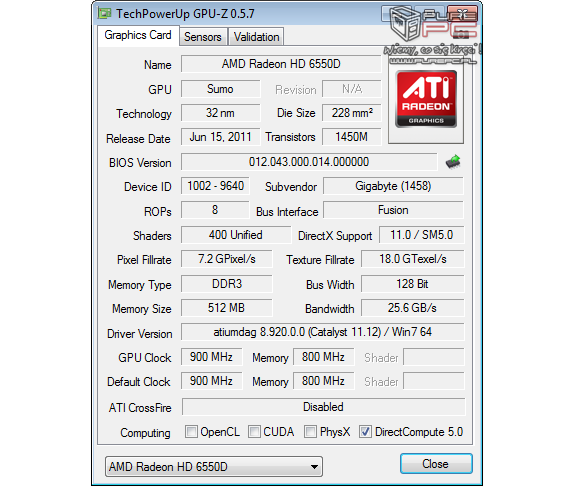
Task: Click the Name field showing AMD Radeon HD 6550D
Action: click(281, 64)
